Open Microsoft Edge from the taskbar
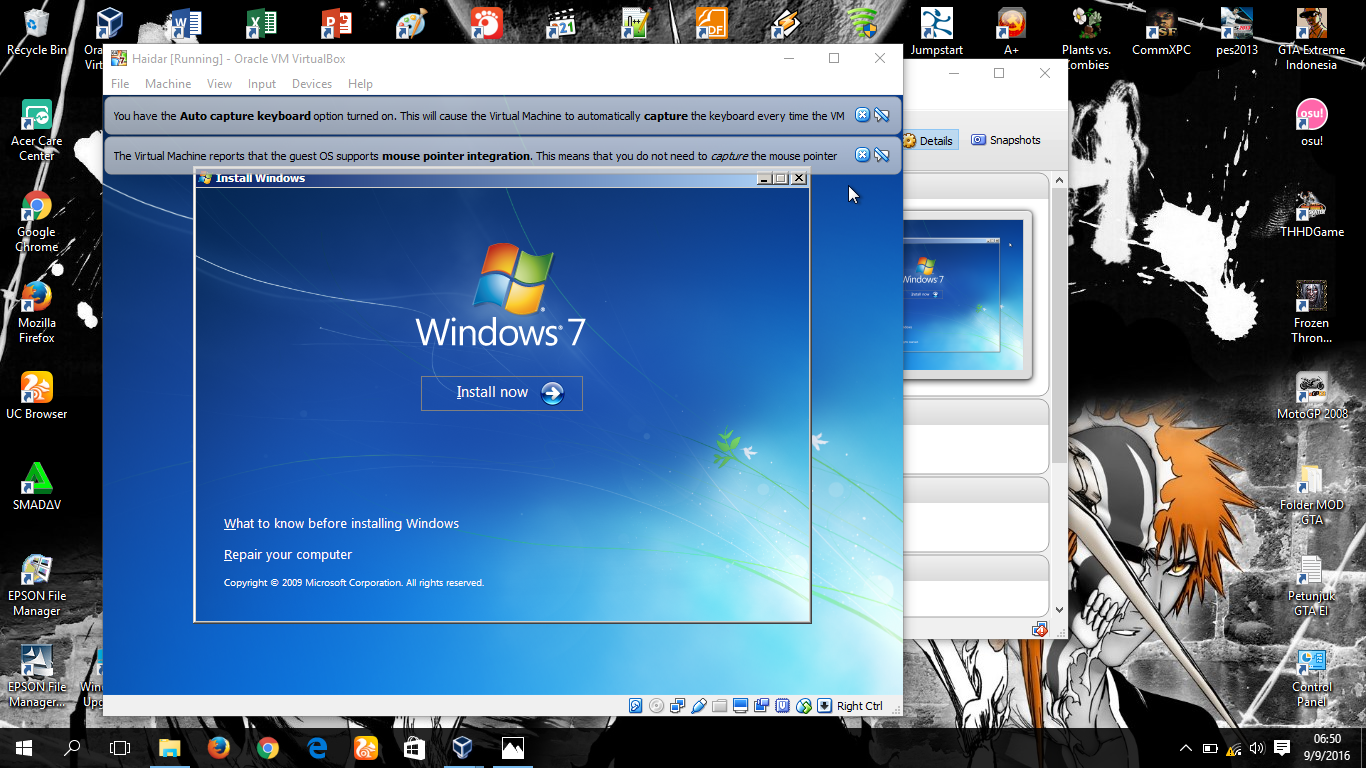 point(317,747)
